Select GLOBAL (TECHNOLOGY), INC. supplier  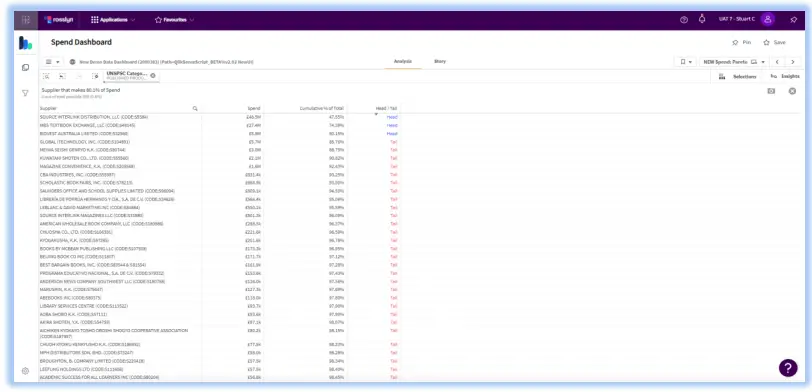click(x=85, y=142)
